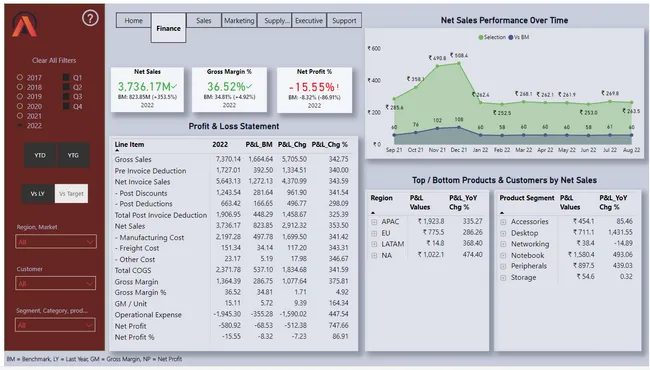
Task: Click the orange AtliQ logo
Action: (24, 24)
